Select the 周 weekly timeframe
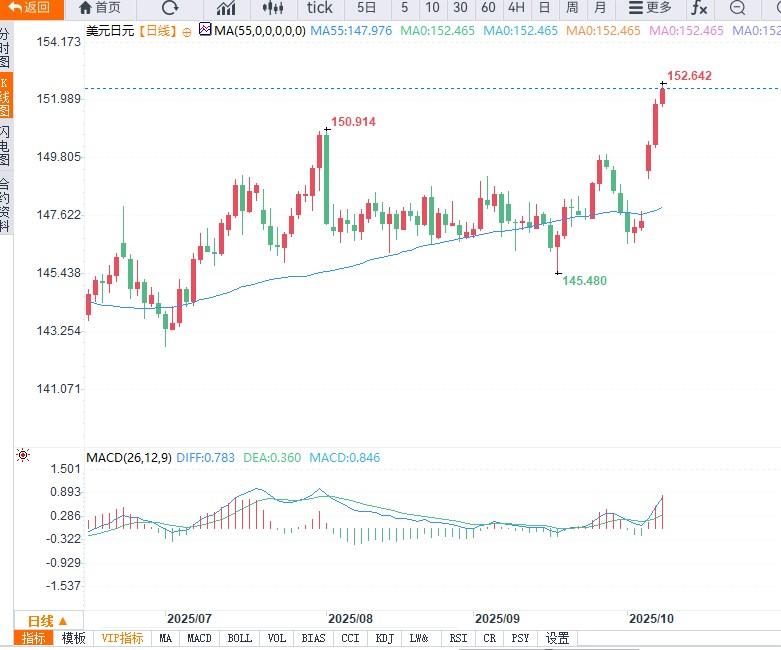The height and width of the screenshot is (650, 781). (x=571, y=8)
